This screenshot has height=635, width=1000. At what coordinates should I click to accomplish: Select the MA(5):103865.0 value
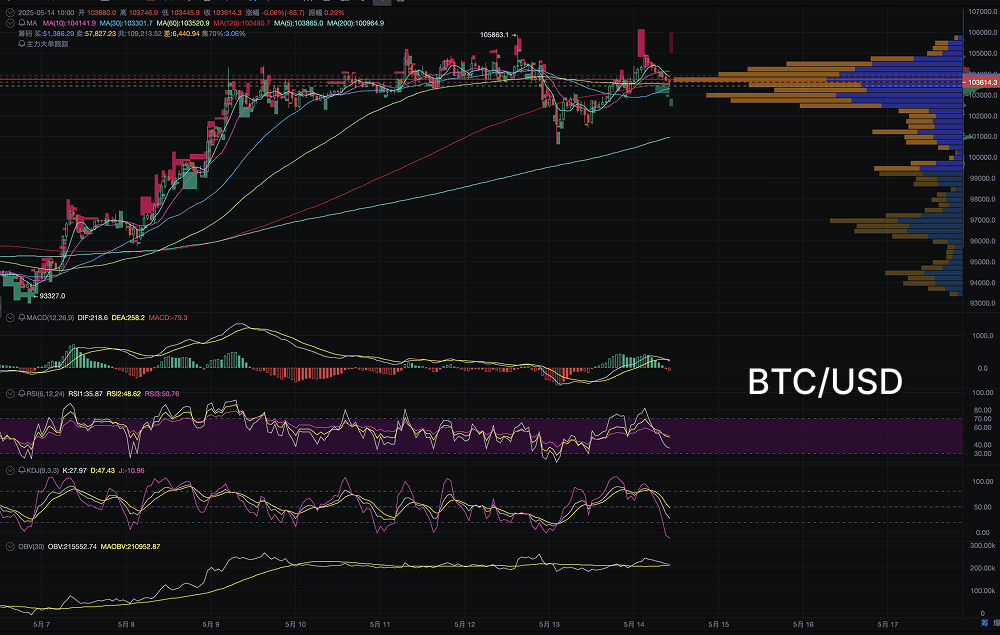tap(298, 23)
